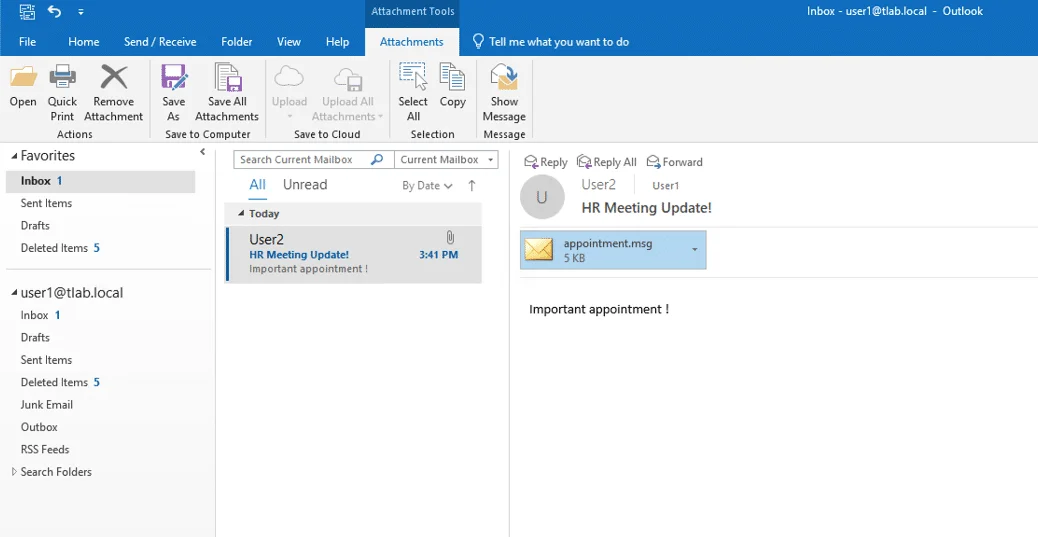
Task: Reverse sort order with the up arrow
Action: pos(472,186)
